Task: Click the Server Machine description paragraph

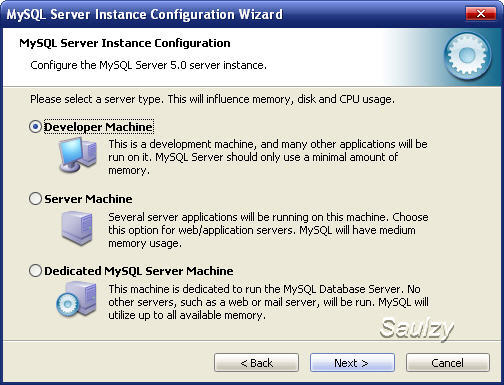Action: click(x=268, y=230)
